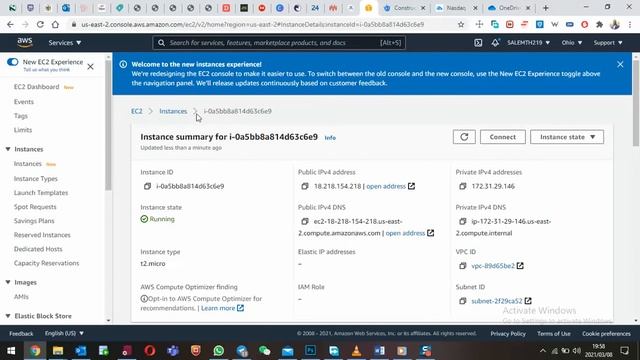Open the Instance state dropdown
The width and height of the screenshot is (640, 360).
point(567,137)
